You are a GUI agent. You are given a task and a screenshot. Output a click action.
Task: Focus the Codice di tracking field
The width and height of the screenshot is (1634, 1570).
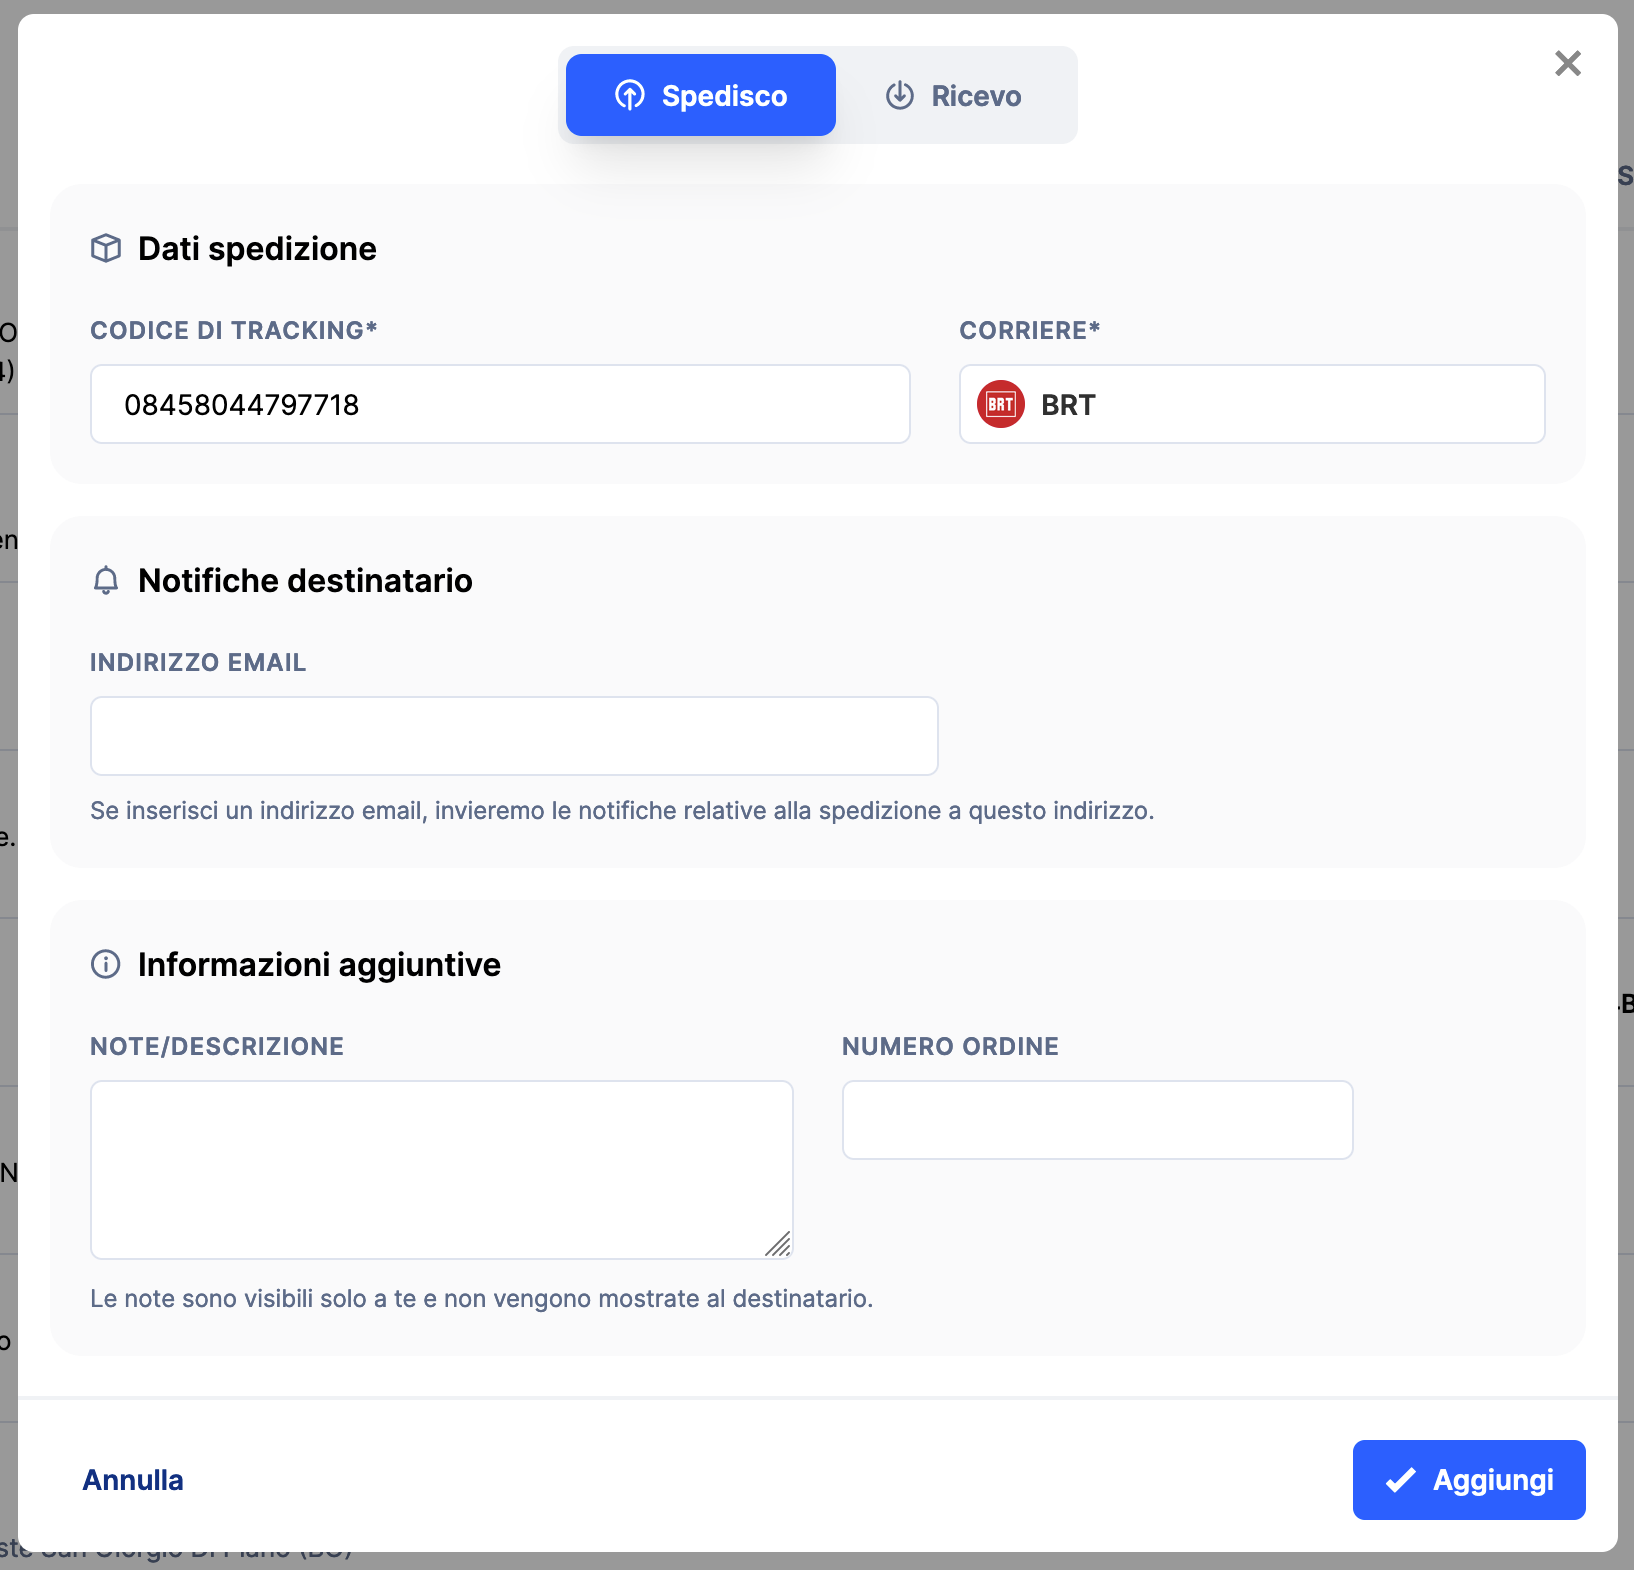500,404
